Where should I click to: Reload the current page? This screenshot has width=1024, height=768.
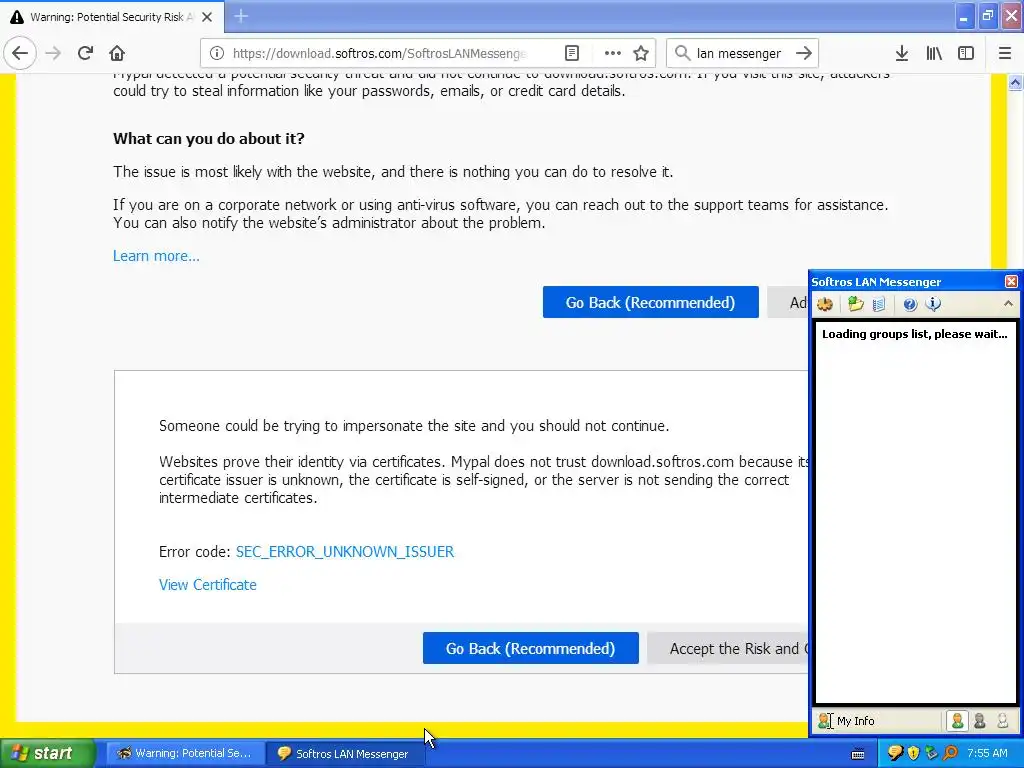point(85,53)
